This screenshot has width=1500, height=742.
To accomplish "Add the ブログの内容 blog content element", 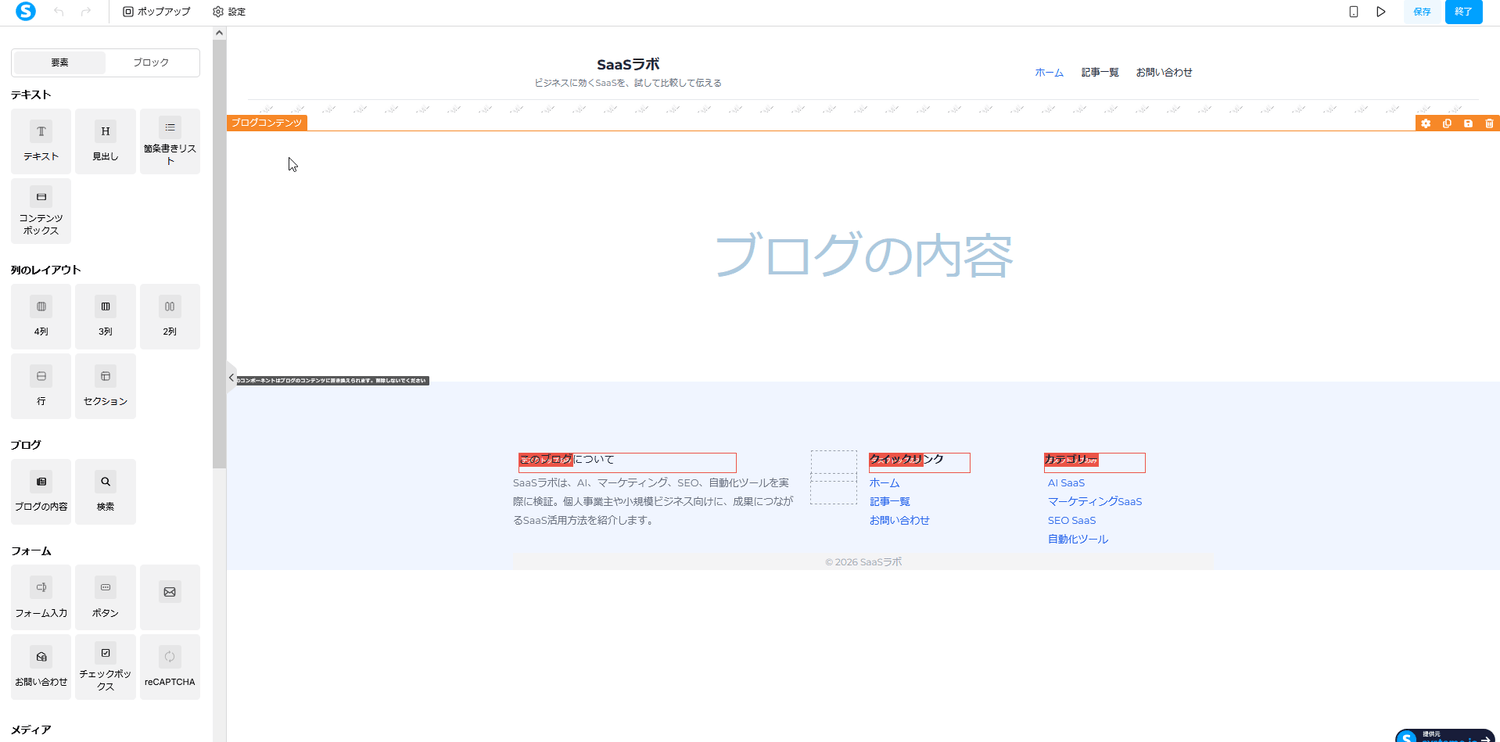I will point(41,492).
